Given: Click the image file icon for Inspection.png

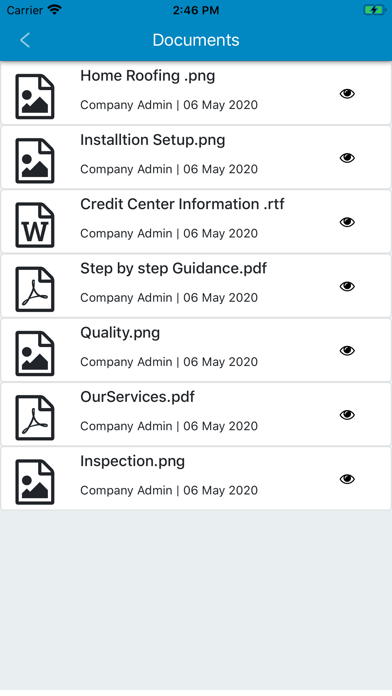Looking at the screenshot, I should 35,482.
